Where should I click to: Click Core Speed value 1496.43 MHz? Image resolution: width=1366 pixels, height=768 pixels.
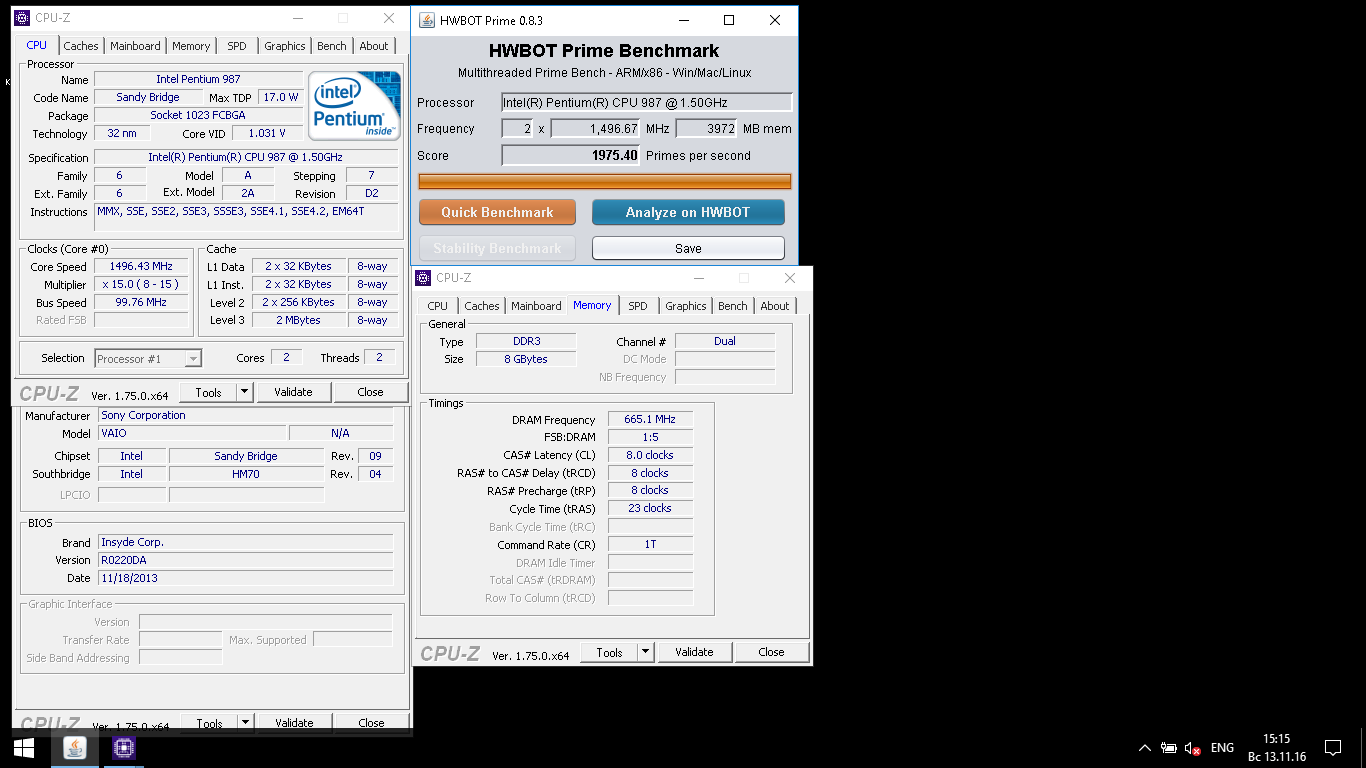click(x=141, y=266)
